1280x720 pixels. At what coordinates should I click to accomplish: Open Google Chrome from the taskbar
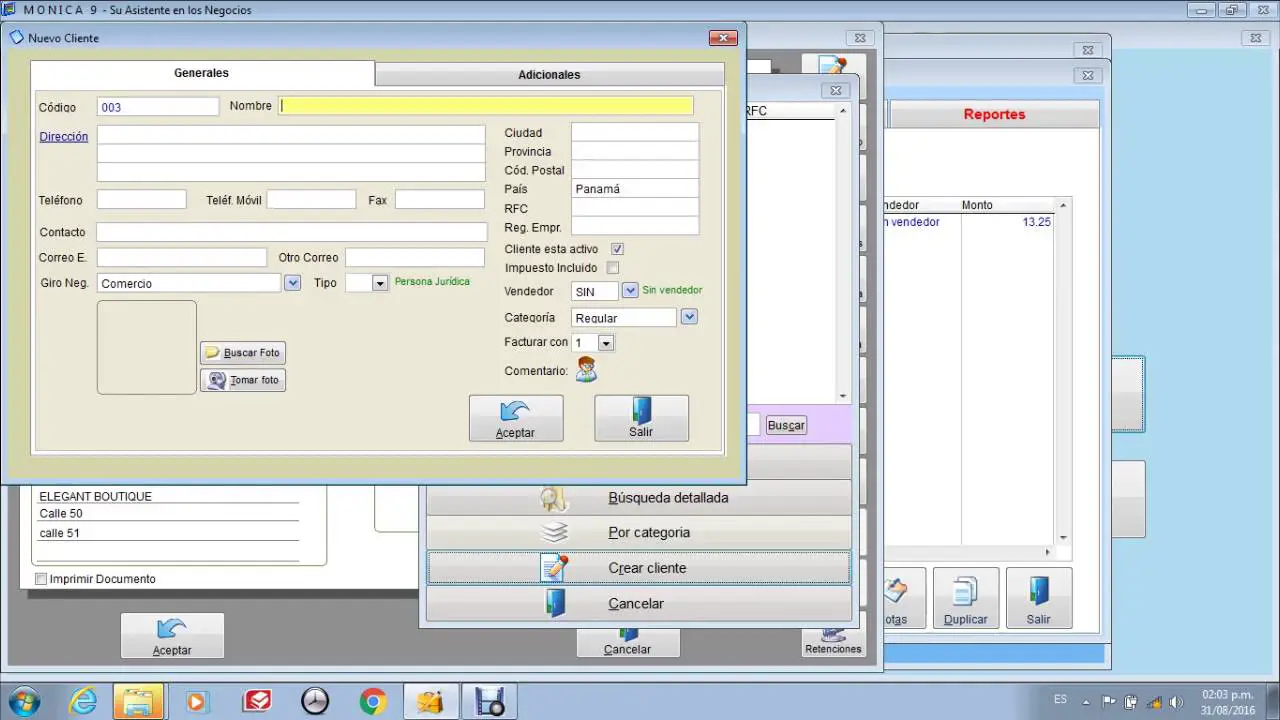point(373,701)
